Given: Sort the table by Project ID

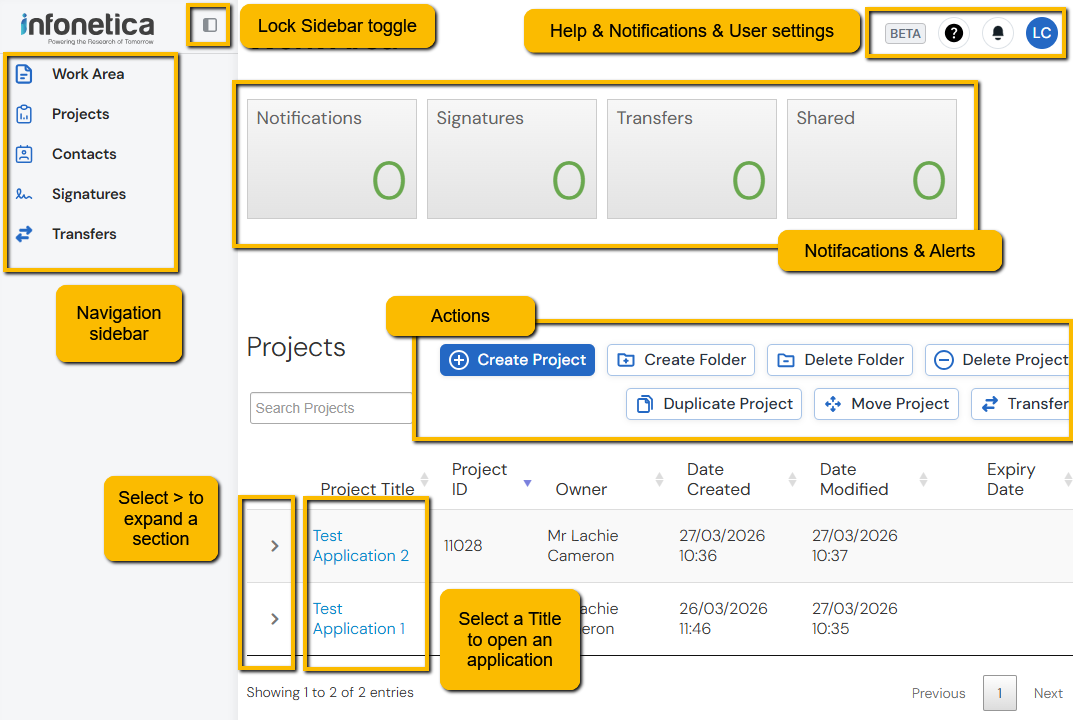Looking at the screenshot, I should (x=527, y=484).
